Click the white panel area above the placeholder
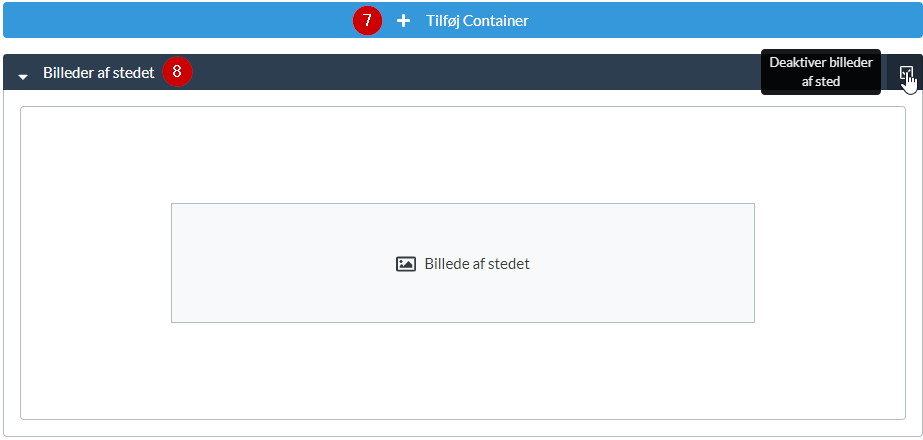This screenshot has height=440, width=923. click(x=462, y=155)
